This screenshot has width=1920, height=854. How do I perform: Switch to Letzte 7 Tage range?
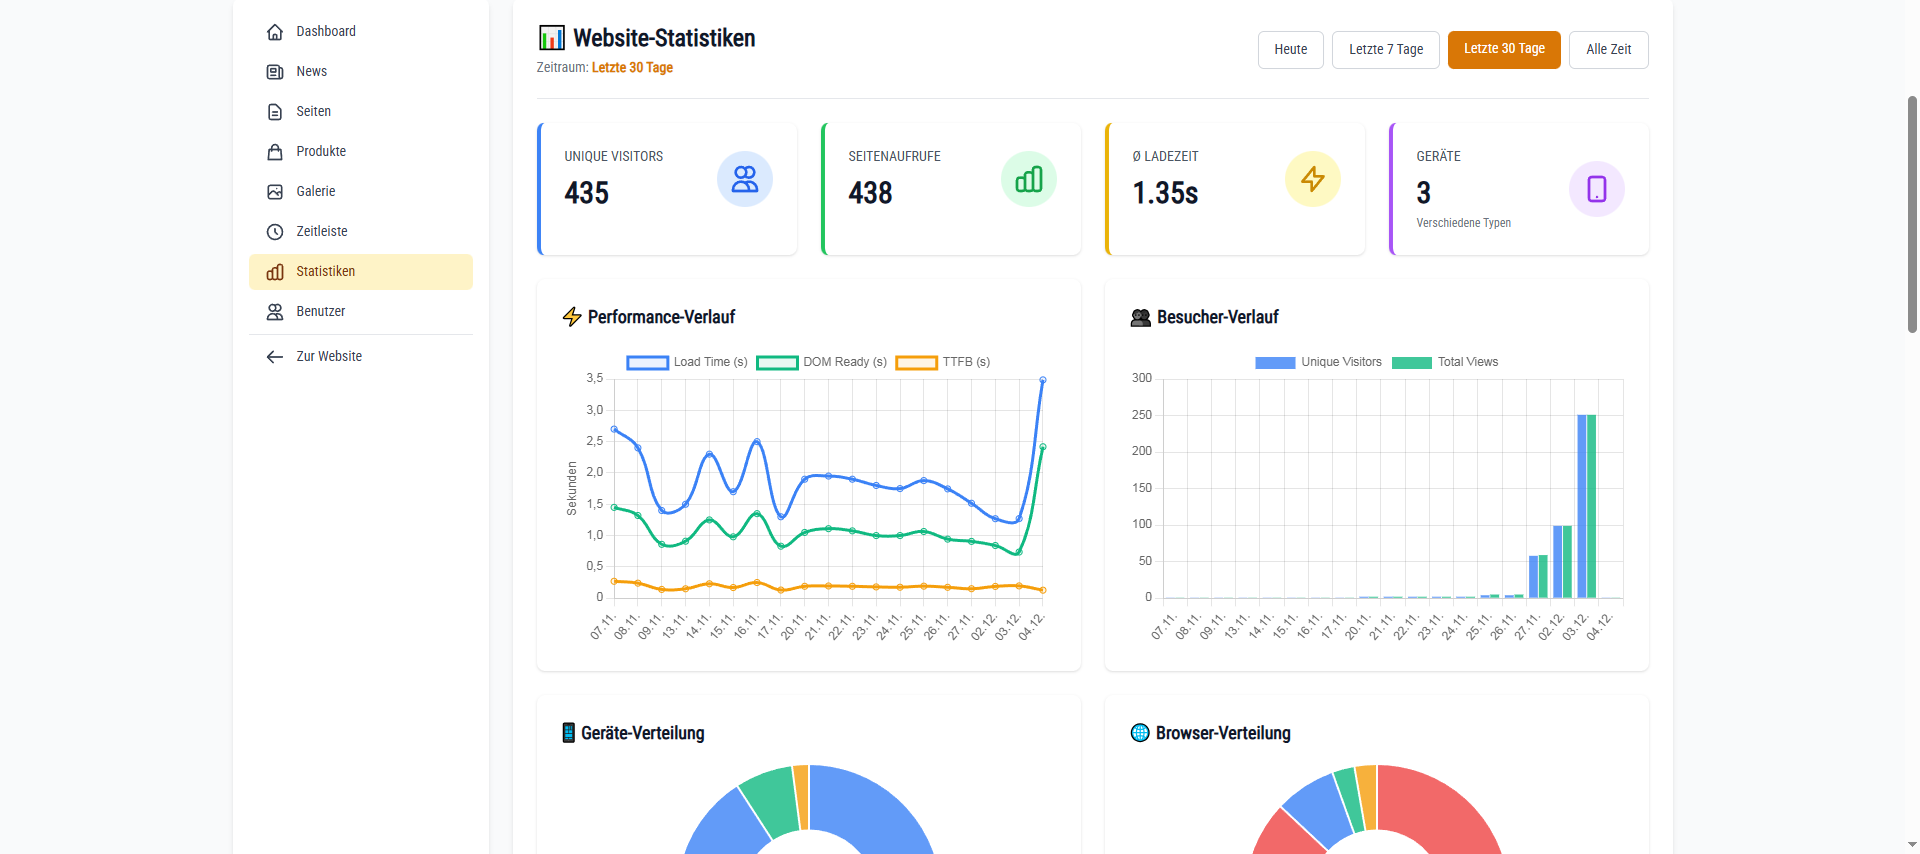tap(1385, 50)
